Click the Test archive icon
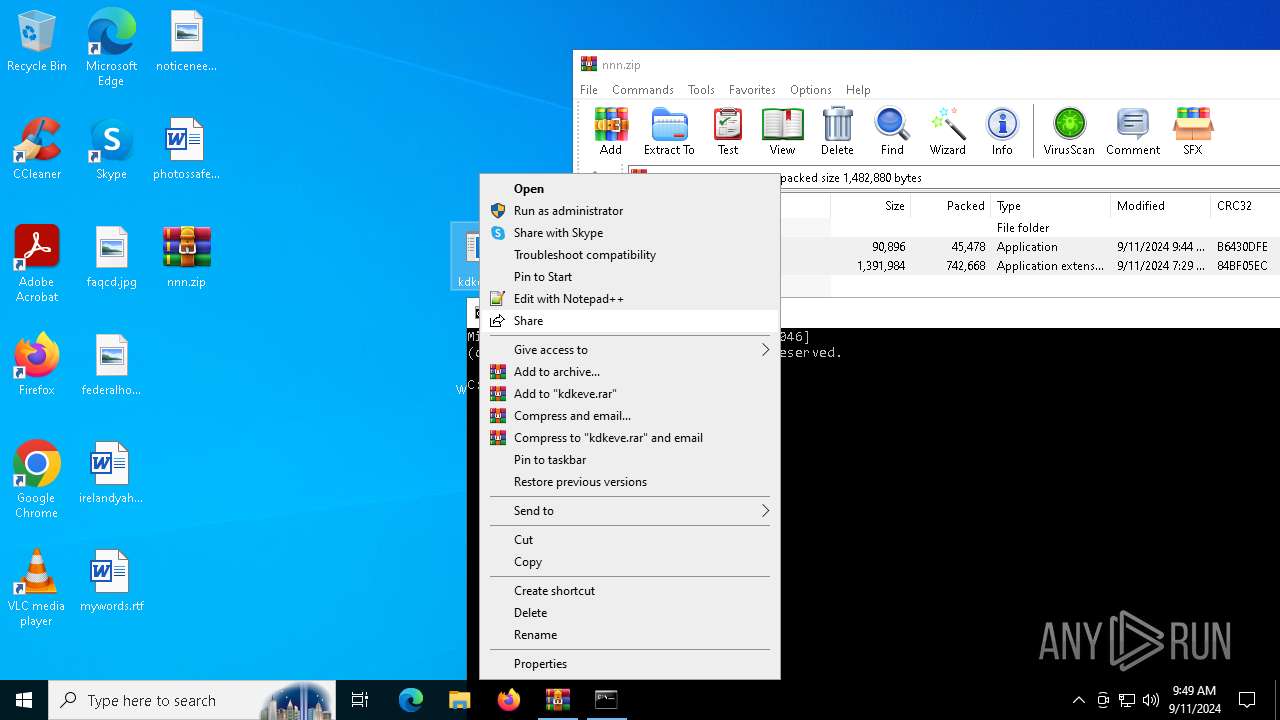Viewport: 1280px width, 720px height. [x=728, y=131]
